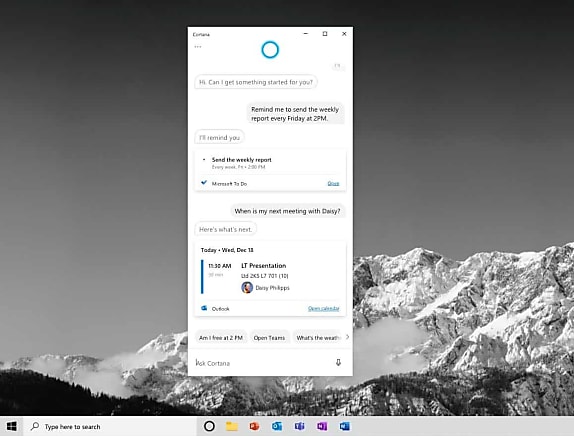
Task: Click the link beside Microsoft To Do
Action: [x=333, y=183]
